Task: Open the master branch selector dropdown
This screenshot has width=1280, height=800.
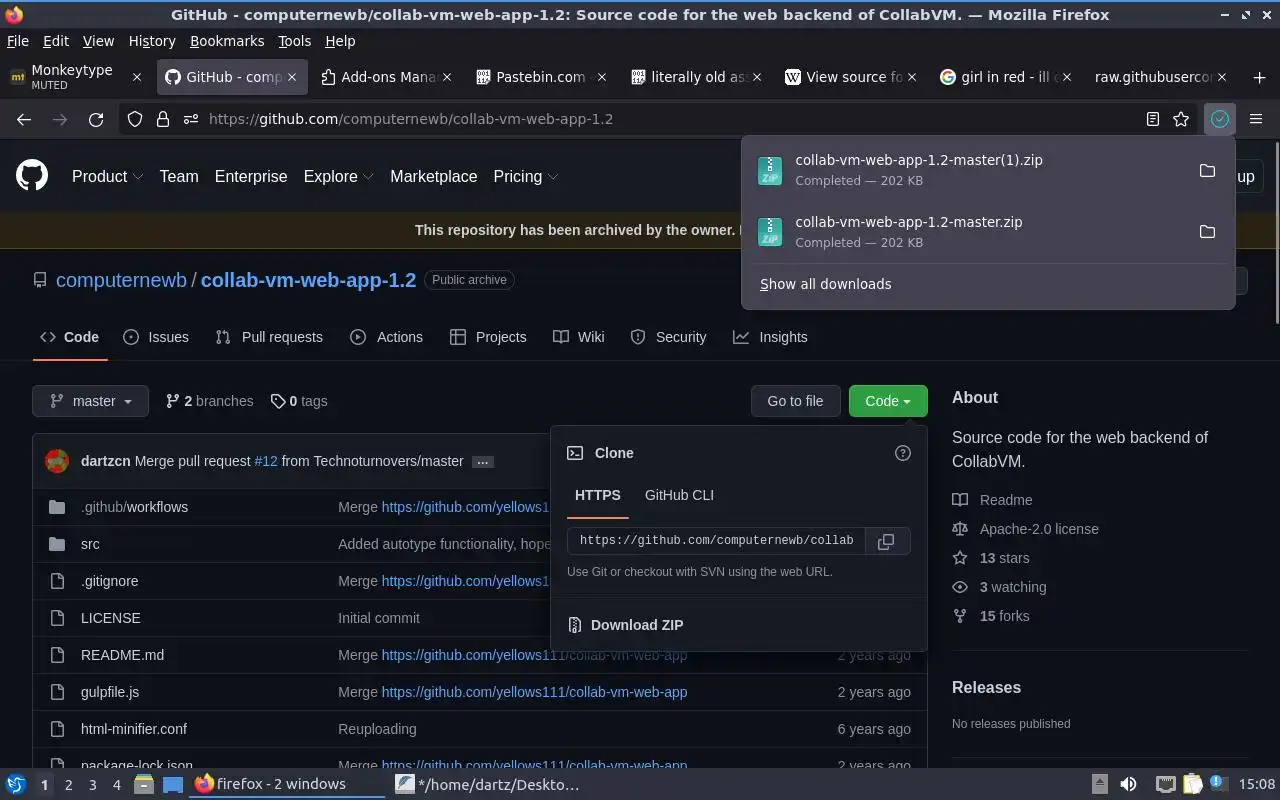Action: click(x=90, y=401)
